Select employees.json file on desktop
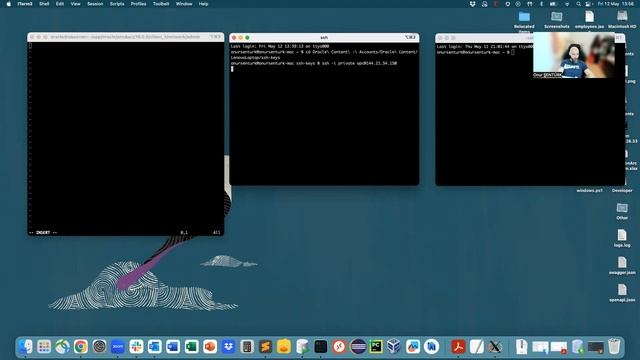The height and width of the screenshot is (360, 640). click(589, 17)
